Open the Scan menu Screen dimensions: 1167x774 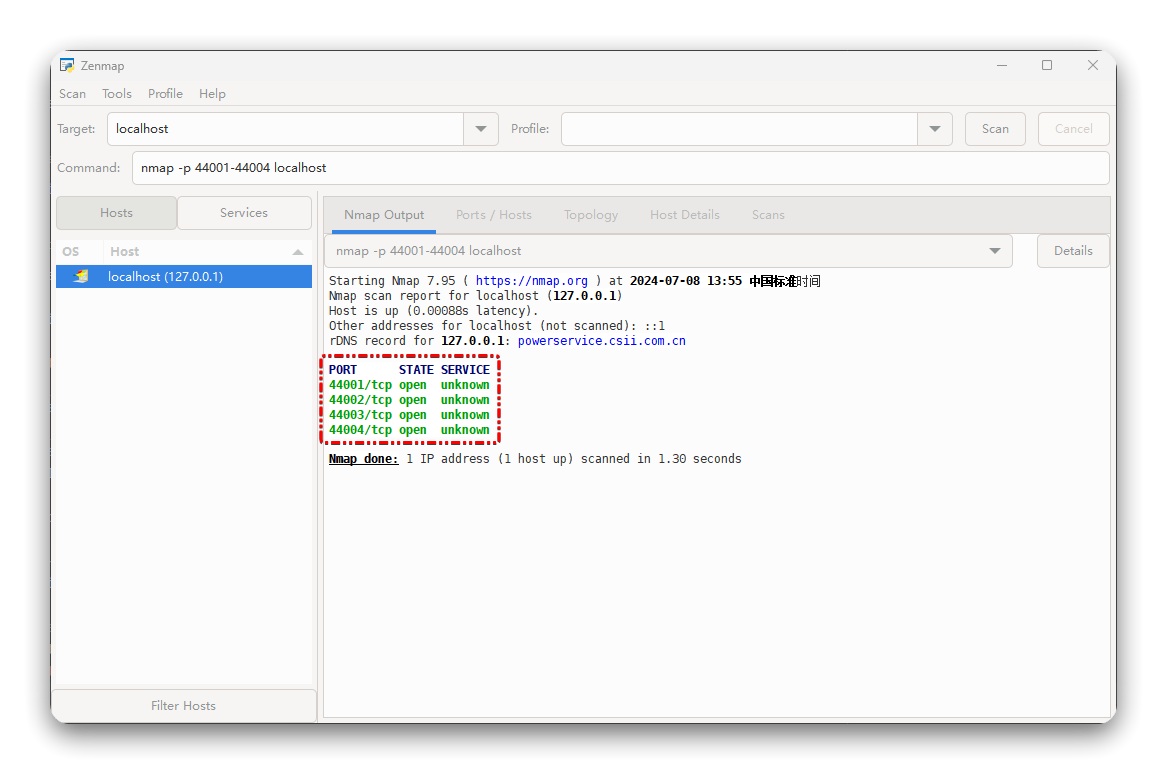[x=72, y=94]
